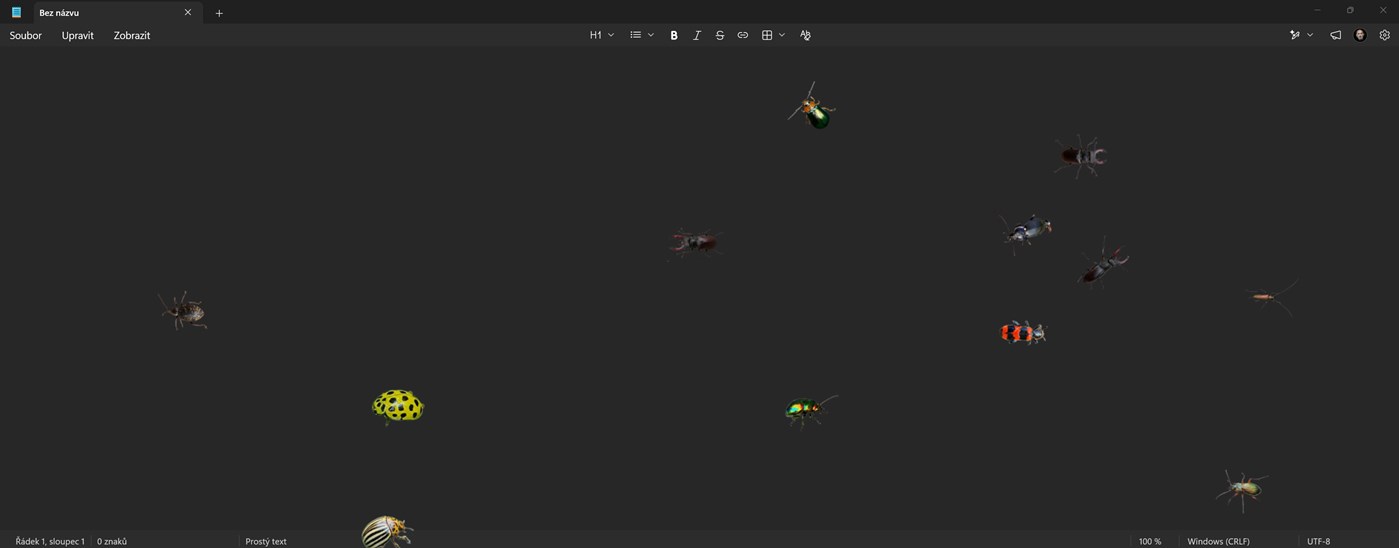Insert a hyperlink via the link icon
The image size is (1399, 548).
743,35
